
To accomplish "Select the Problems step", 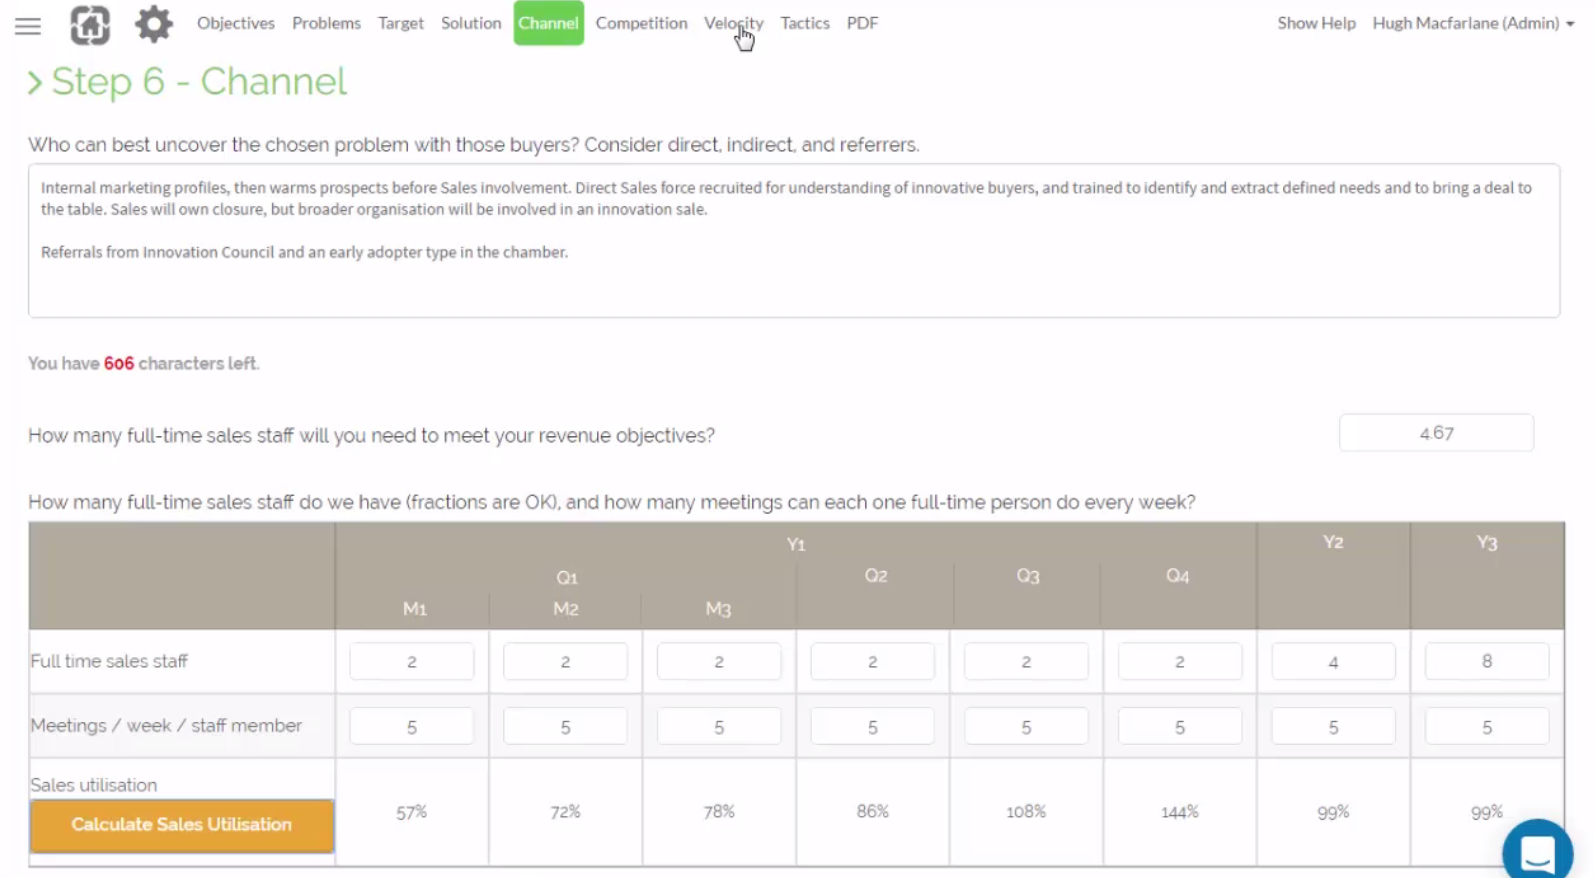I will click(326, 23).
